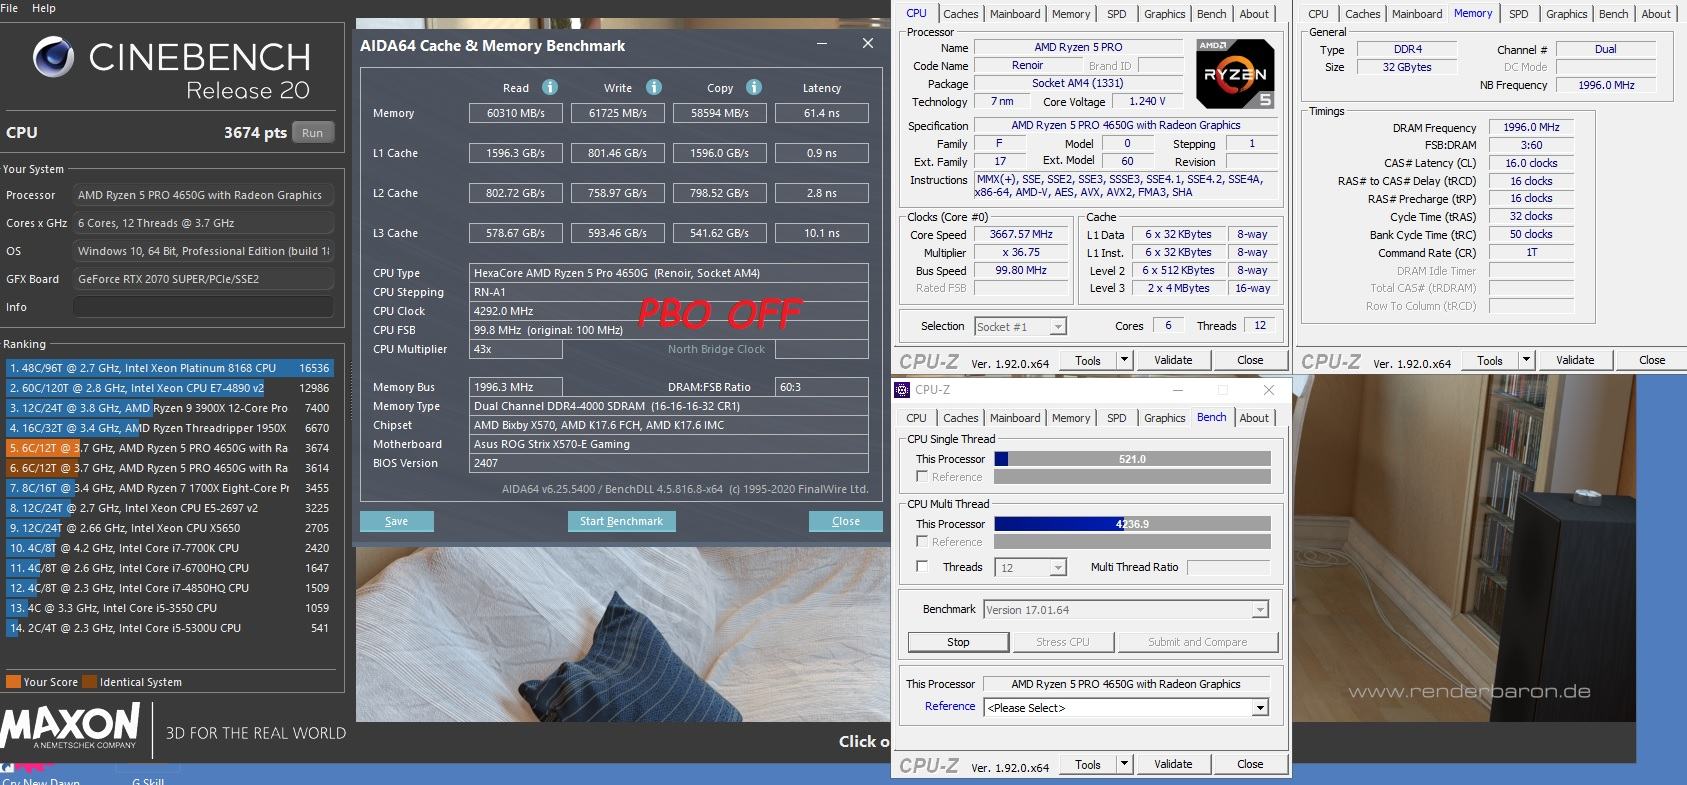Switch to Graphics tab in CPU-Z Bench window
This screenshot has width=1687, height=785.
coord(1164,418)
